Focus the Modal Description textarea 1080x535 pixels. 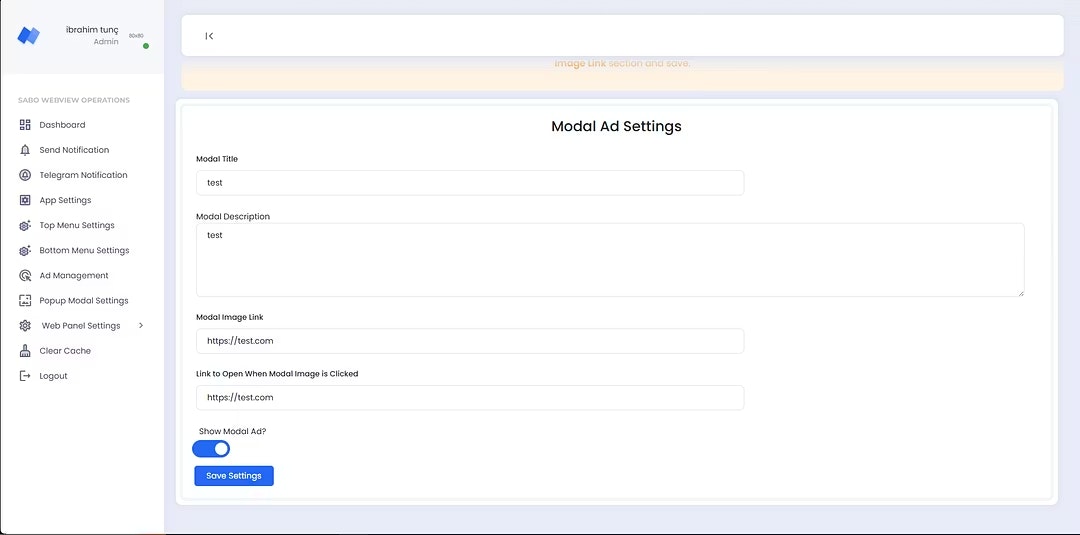tap(610, 260)
